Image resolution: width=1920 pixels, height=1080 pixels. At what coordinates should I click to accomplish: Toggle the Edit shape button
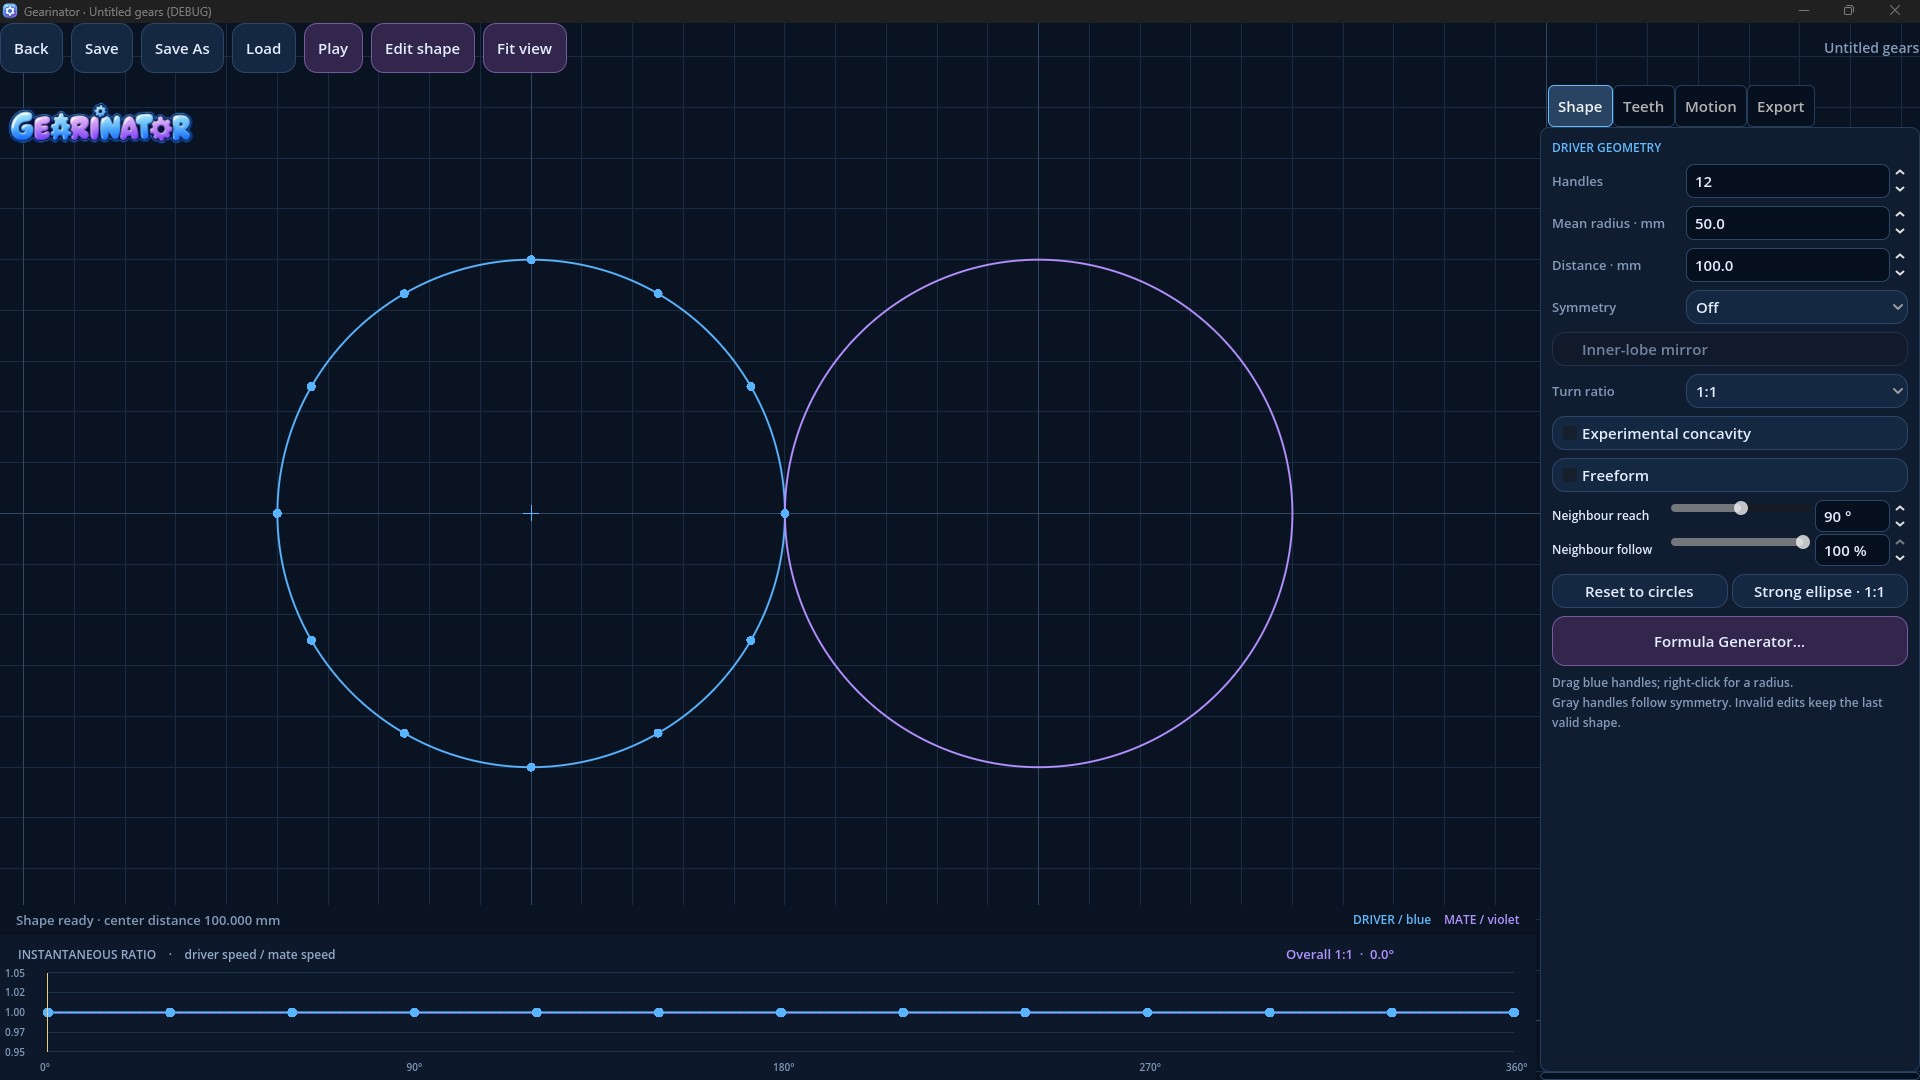click(422, 48)
